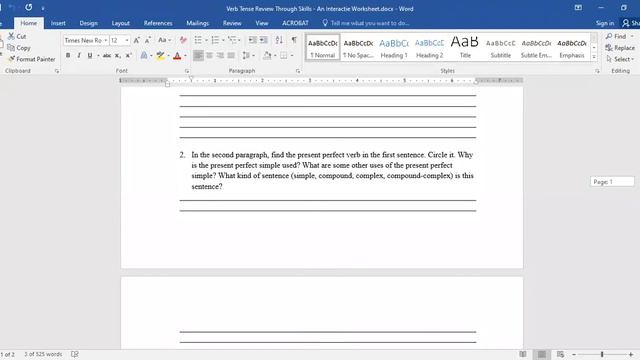Viewport: 640px width, 360px height.
Task: Apply Heading 2 style
Action: pos(429,47)
